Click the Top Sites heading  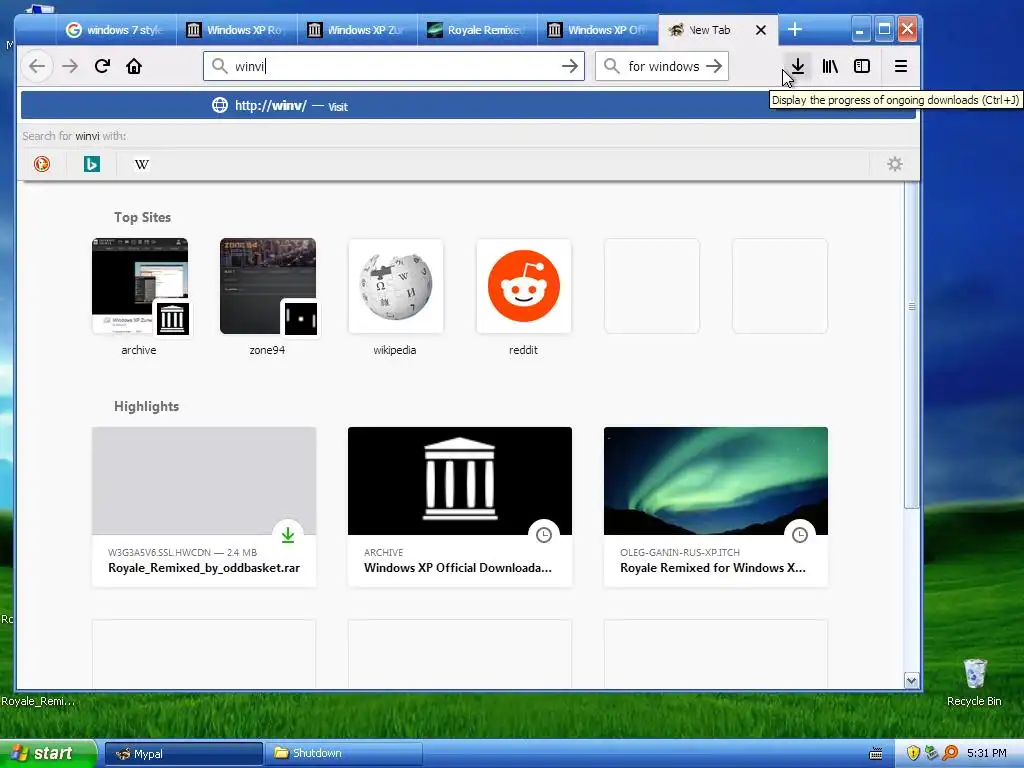point(142,217)
